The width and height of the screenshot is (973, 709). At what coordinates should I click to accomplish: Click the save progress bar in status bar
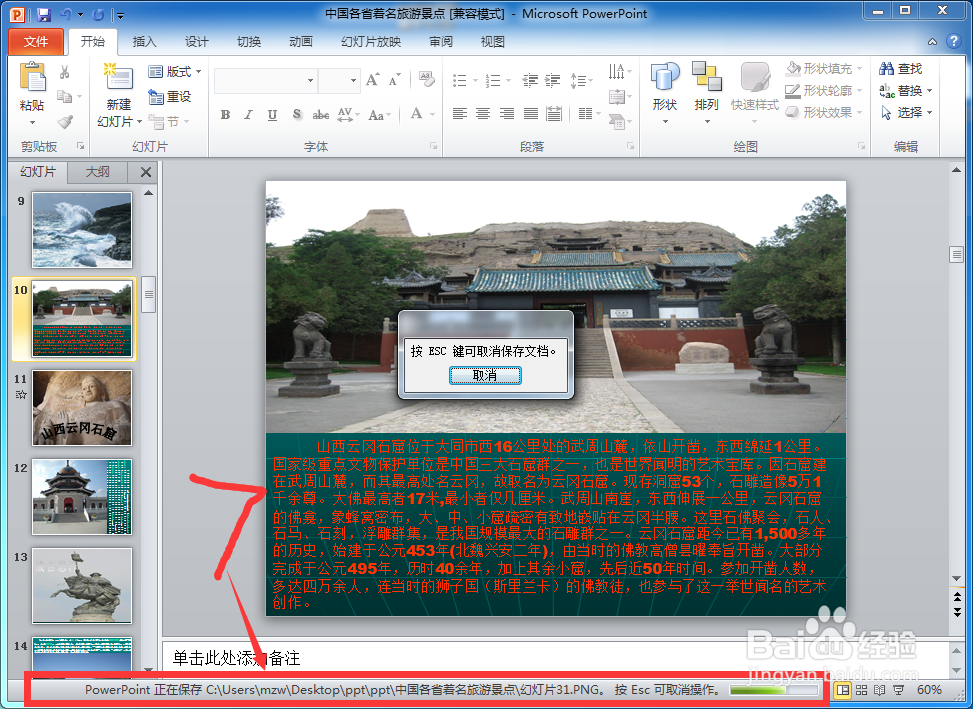(x=774, y=690)
